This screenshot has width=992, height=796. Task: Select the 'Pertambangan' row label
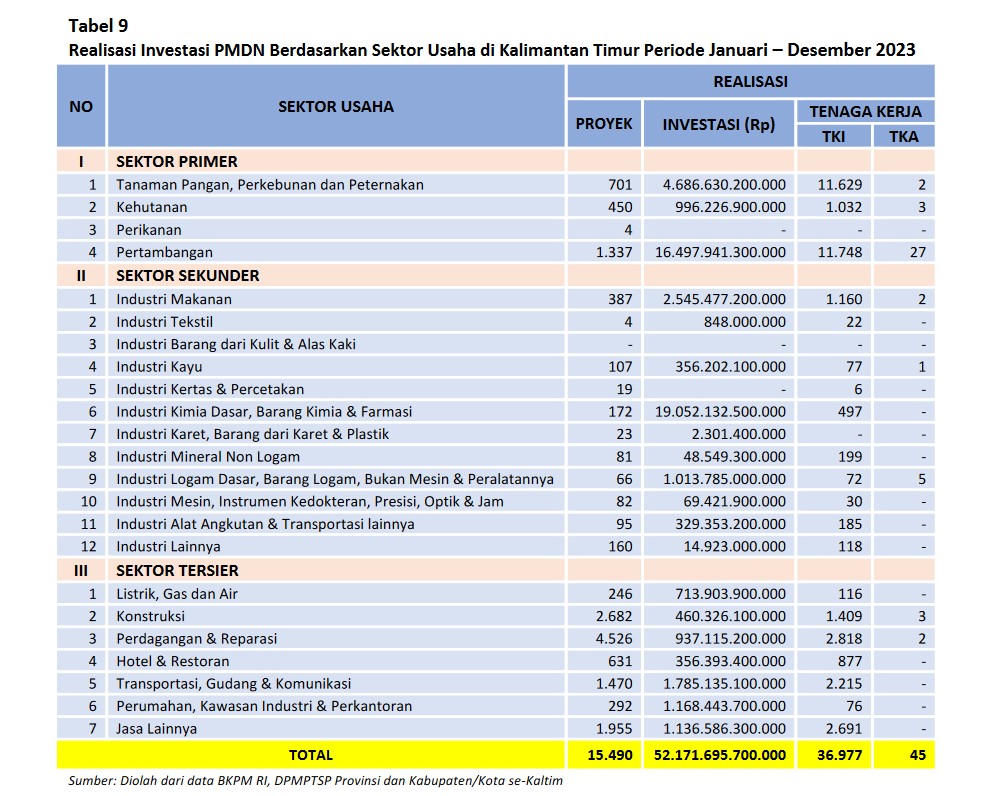point(164,252)
